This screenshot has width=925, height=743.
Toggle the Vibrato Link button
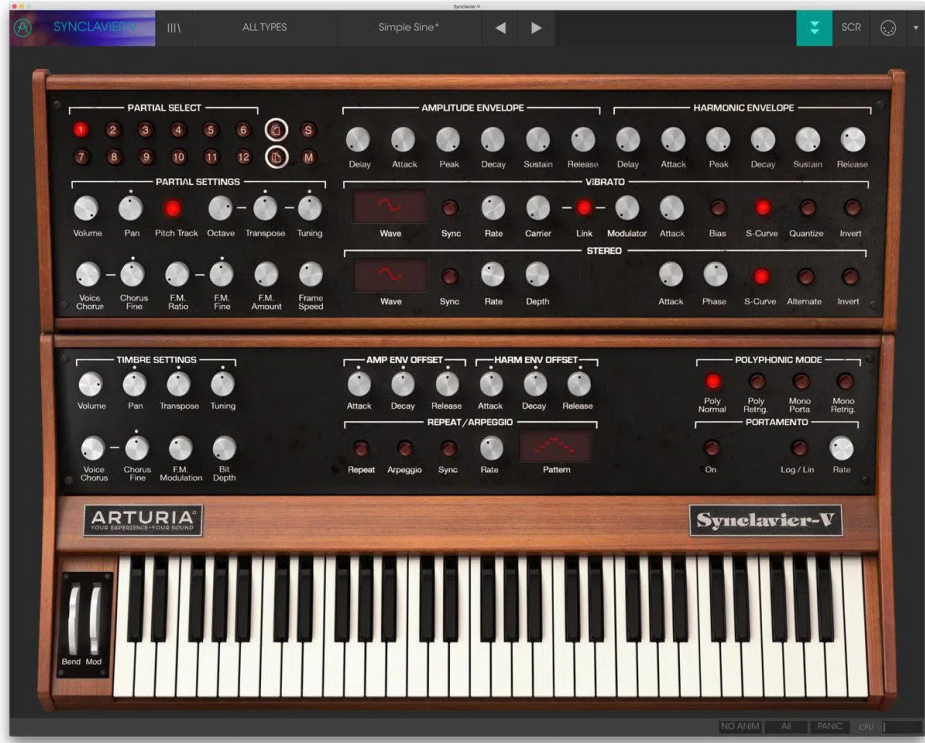point(584,208)
